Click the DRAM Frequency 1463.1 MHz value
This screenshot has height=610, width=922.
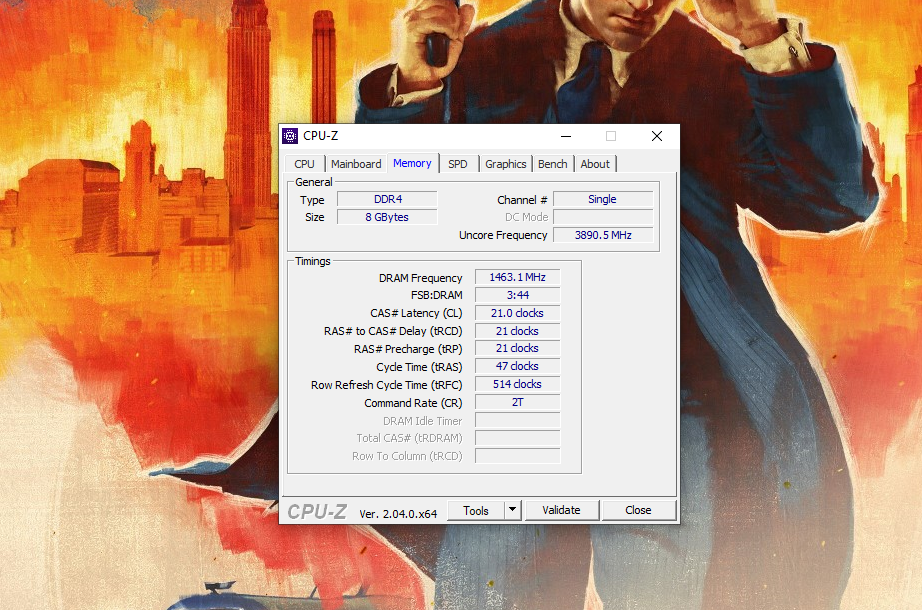tap(517, 277)
